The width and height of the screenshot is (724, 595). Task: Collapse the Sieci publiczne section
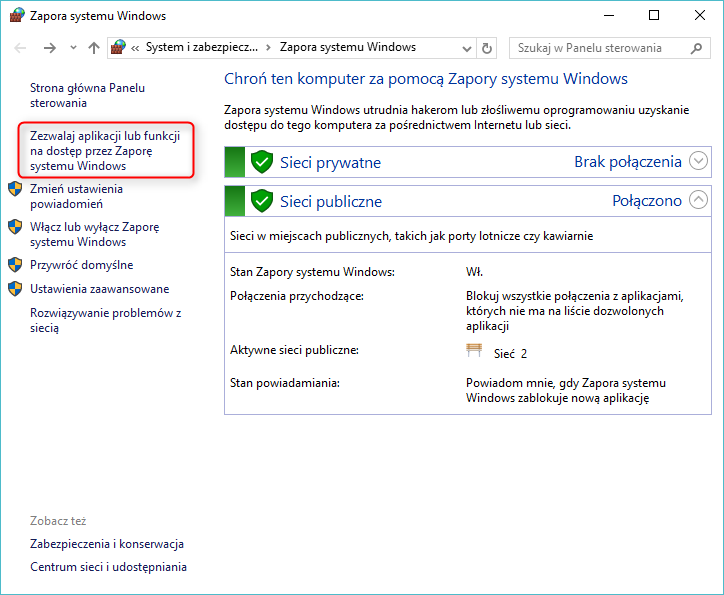(699, 200)
